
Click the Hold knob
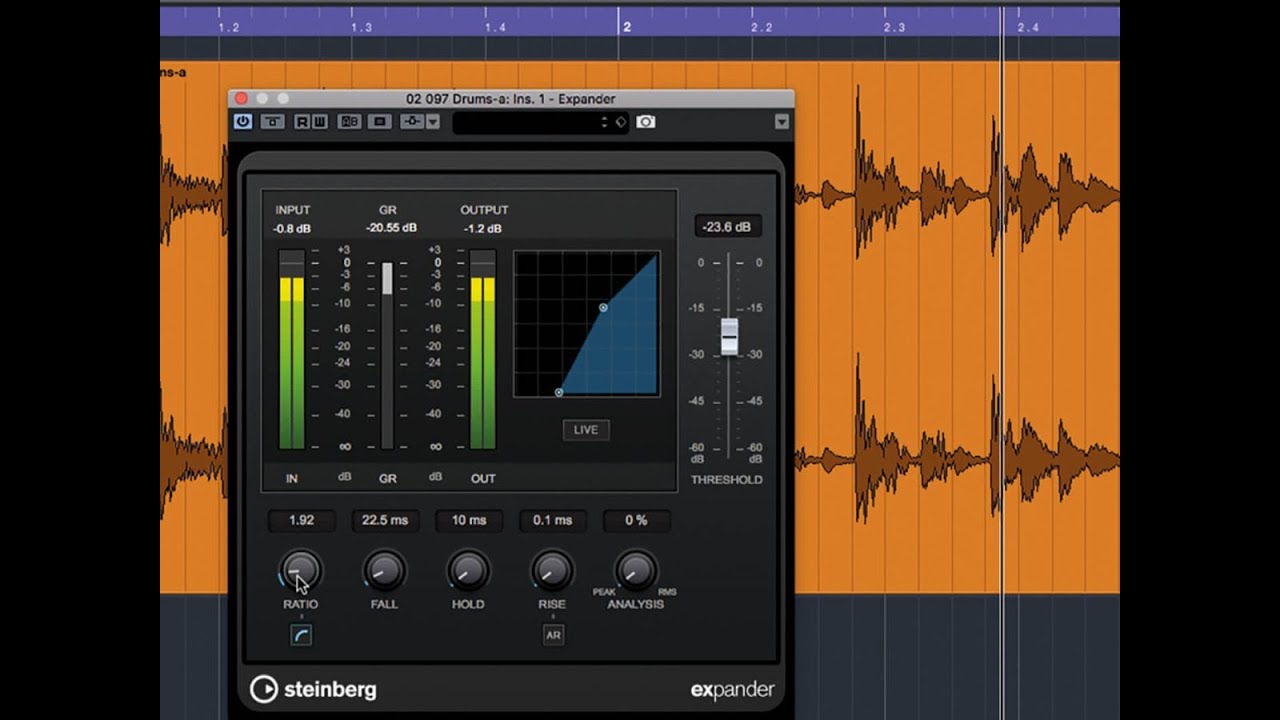[468, 571]
